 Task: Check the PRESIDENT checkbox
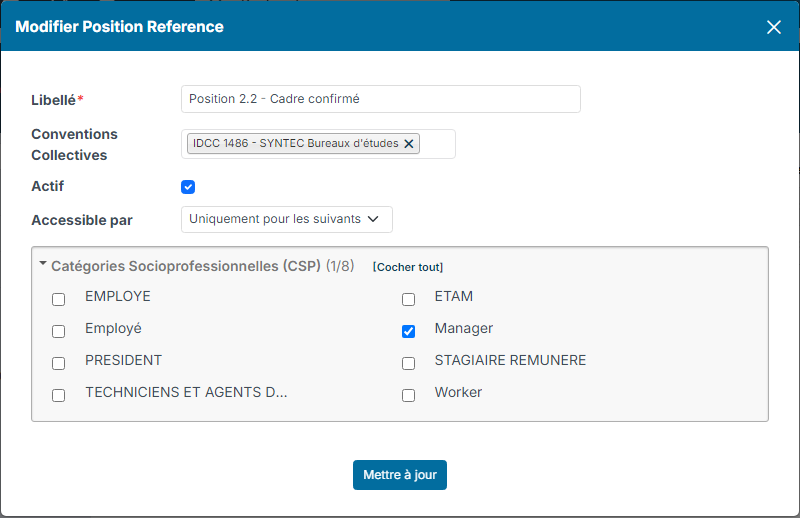pos(59,363)
